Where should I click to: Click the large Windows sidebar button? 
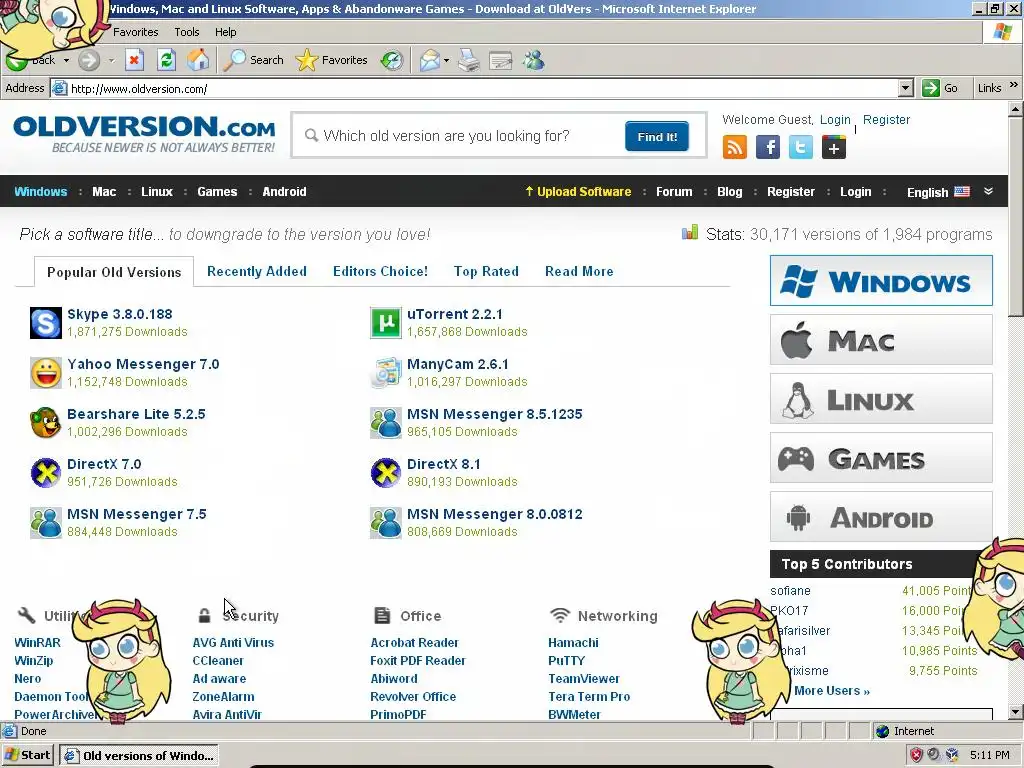pyautogui.click(x=881, y=281)
